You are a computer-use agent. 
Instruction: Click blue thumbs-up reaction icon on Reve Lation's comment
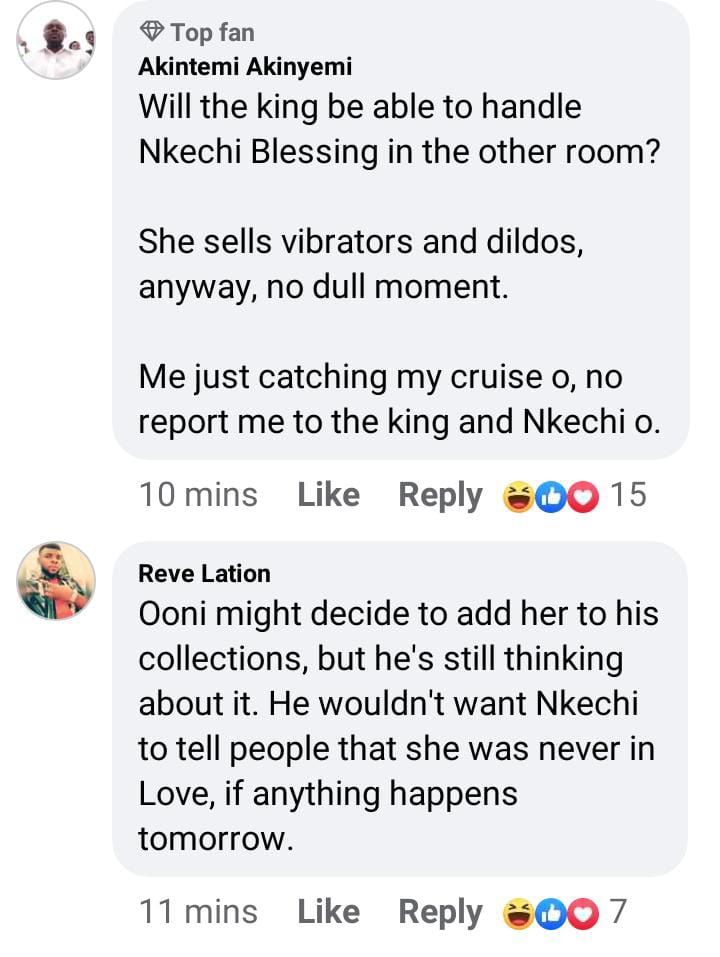click(550, 913)
